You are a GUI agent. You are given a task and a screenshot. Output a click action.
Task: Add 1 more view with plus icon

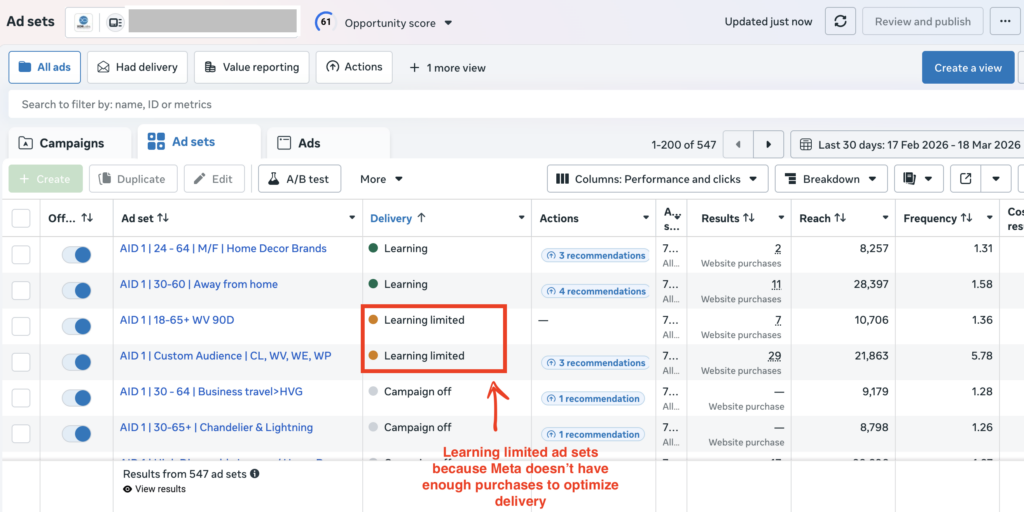click(x=447, y=68)
